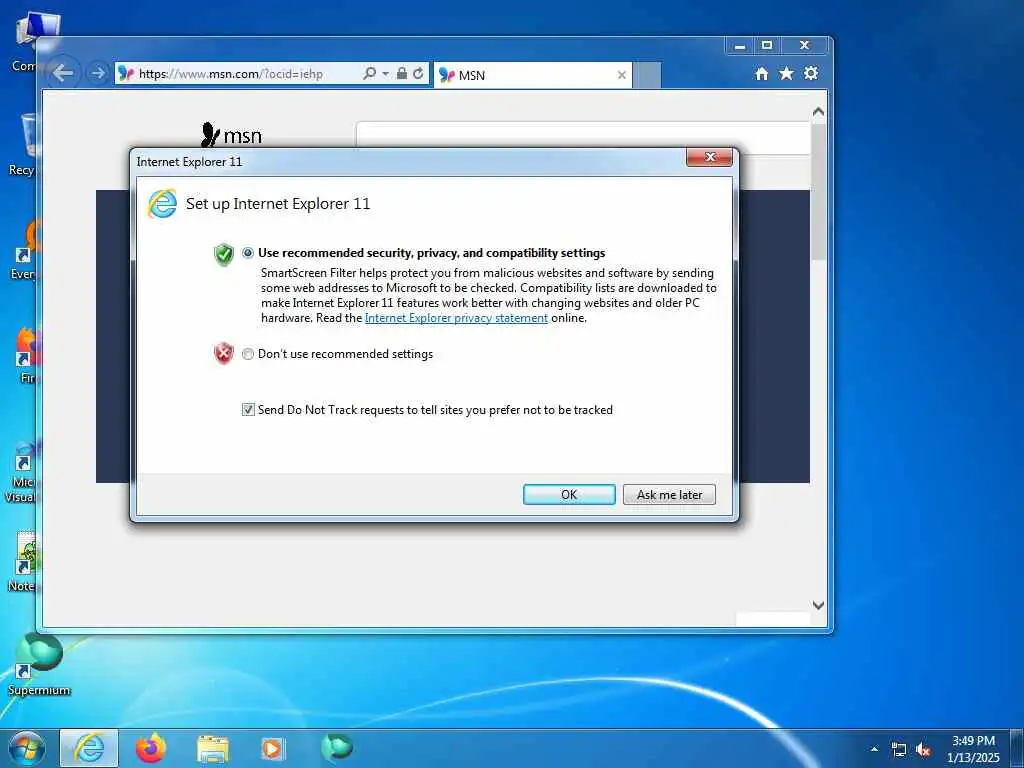This screenshot has width=1024, height=768.
Task: Open the Windows Start menu
Action: point(27,748)
